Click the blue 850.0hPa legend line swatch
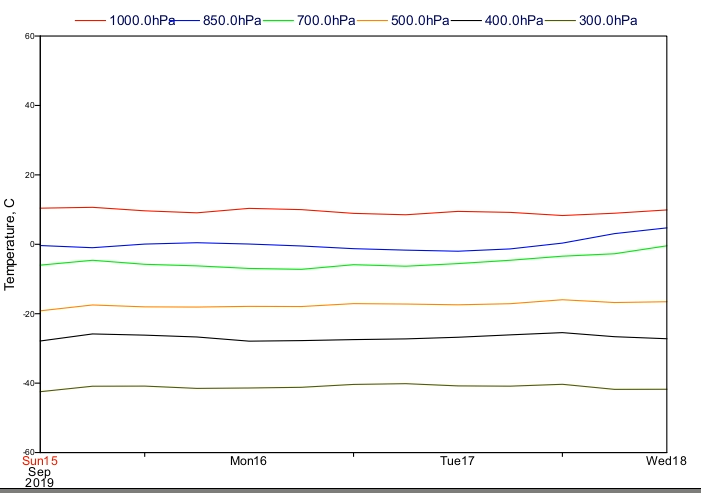This screenshot has height=493, width=701. pyautogui.click(x=184, y=21)
